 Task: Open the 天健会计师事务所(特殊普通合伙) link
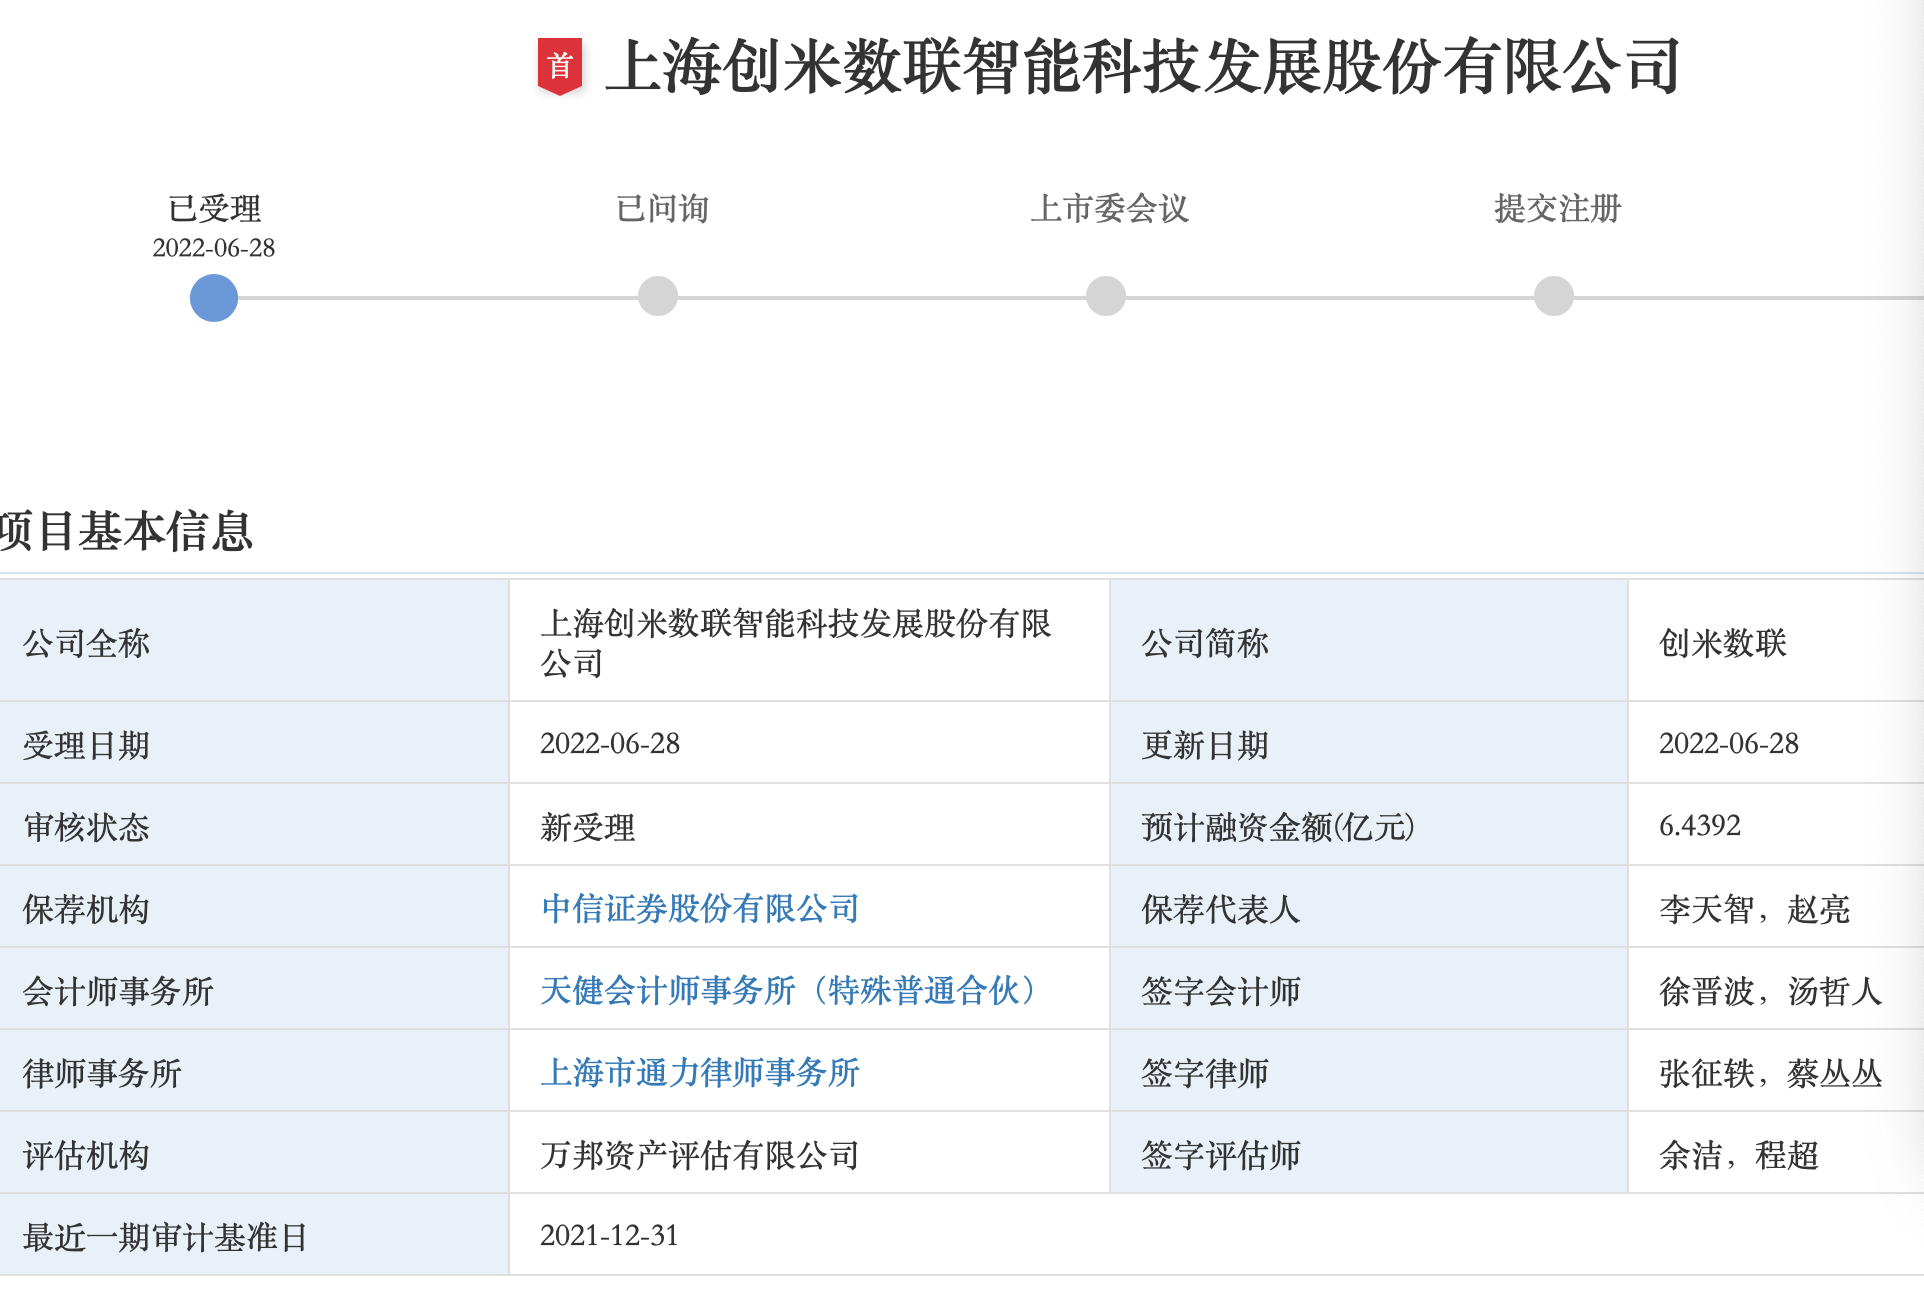788,990
